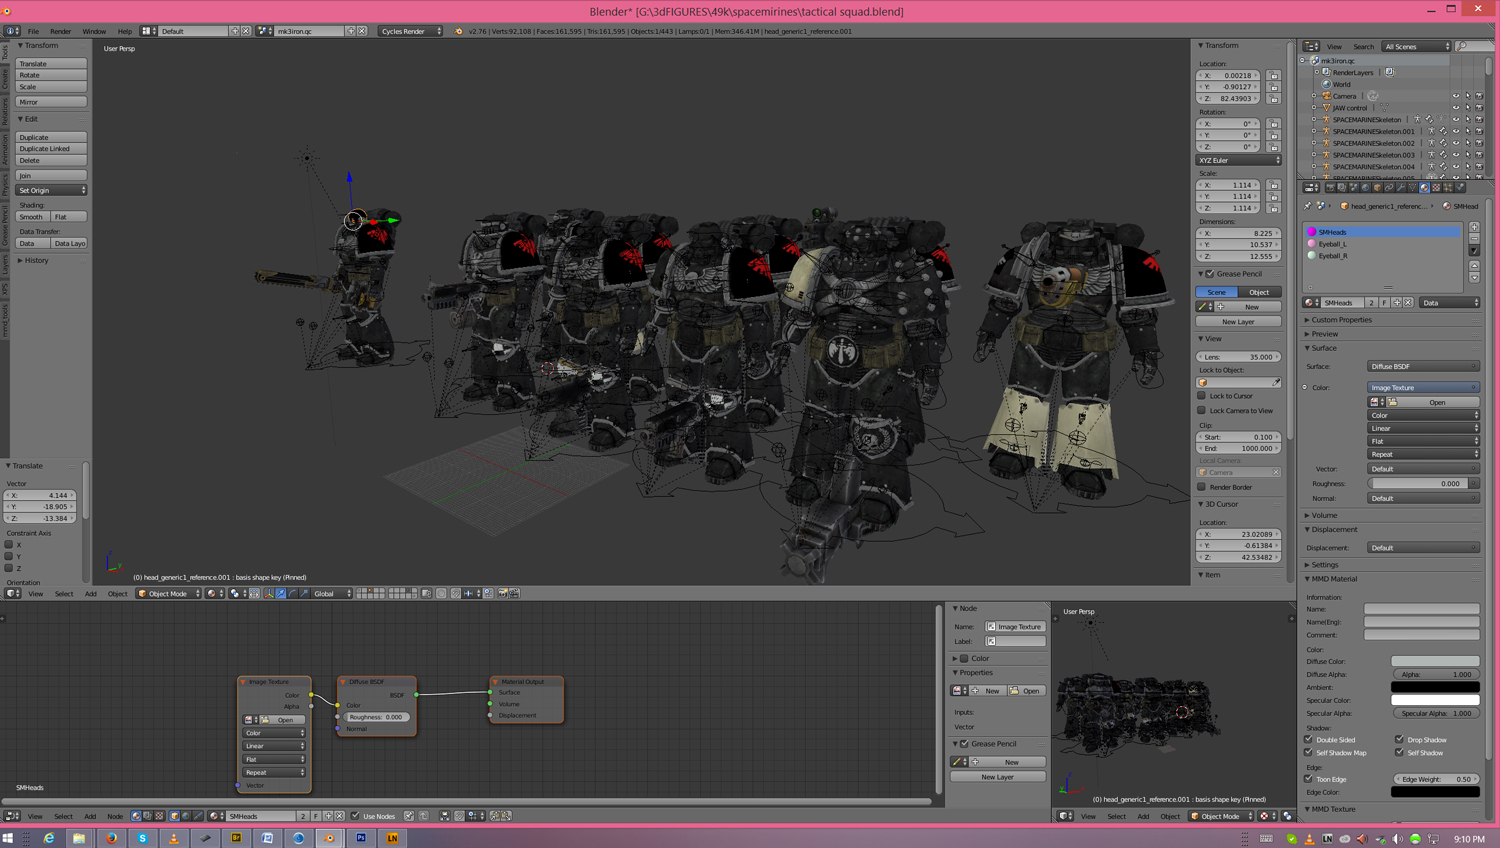Viewport: 1500px width, 848px height.
Task: Click the Roughness slider in Surface panel
Action: point(1417,484)
